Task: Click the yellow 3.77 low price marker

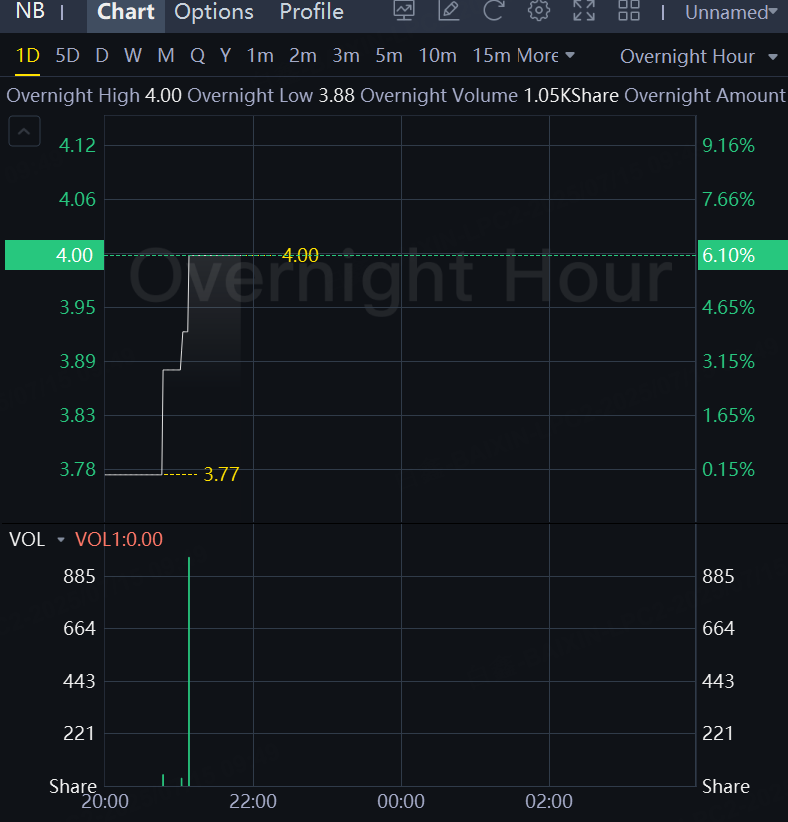Action: [221, 474]
